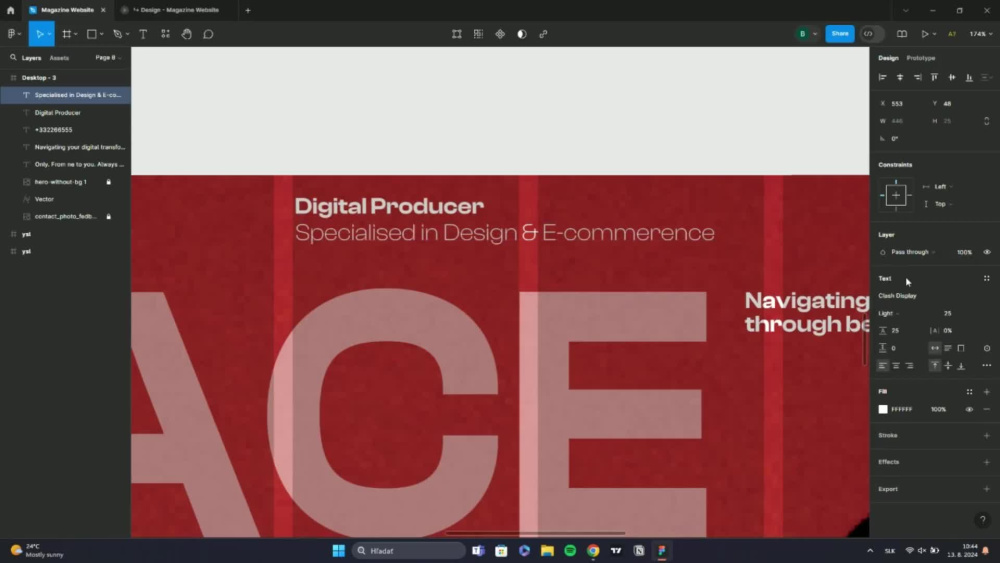Viewport: 1000px width, 563px height.
Task: Select the Comment tool
Action: tap(208, 34)
